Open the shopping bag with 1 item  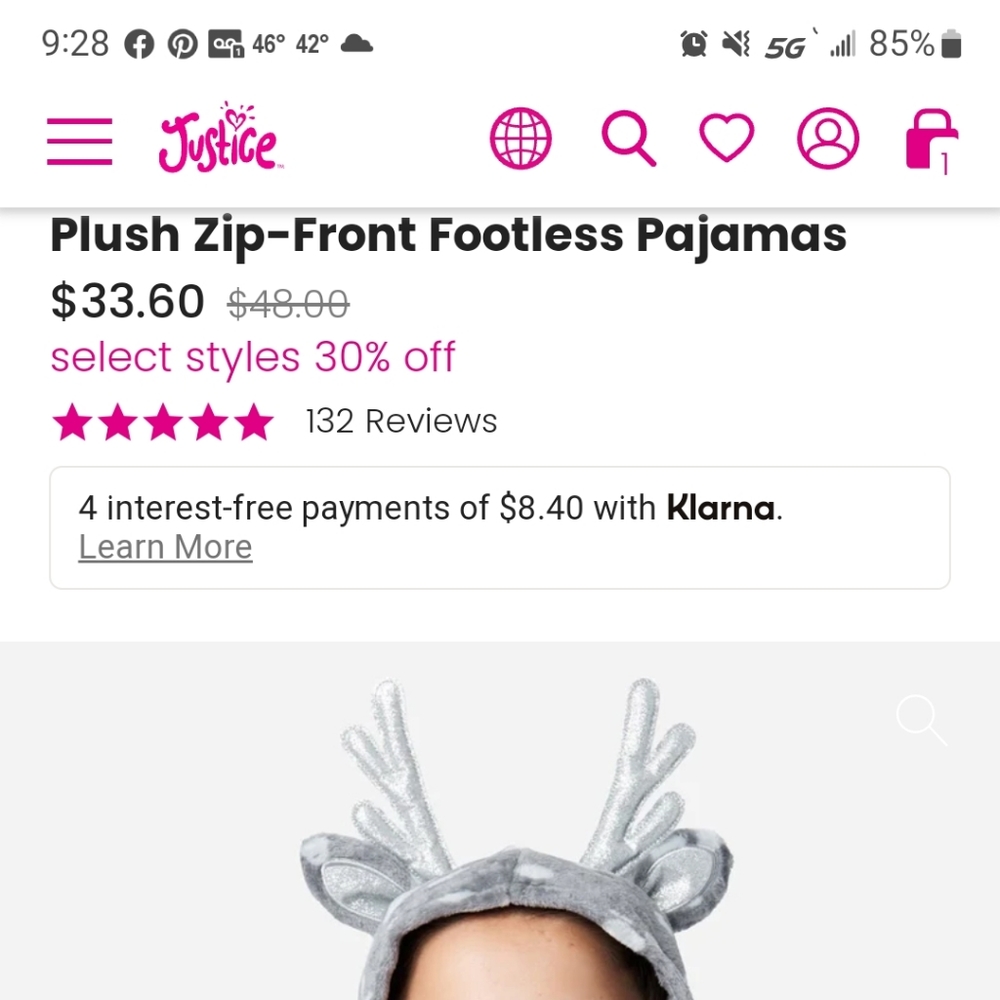click(931, 140)
